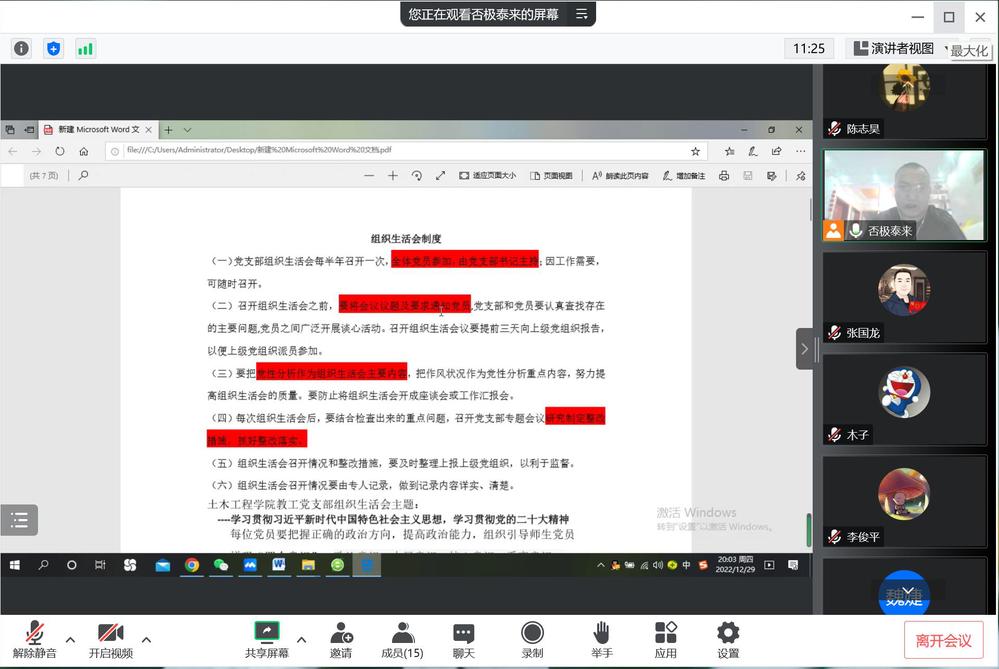Turn on camera via 开启视频
Image resolution: width=999 pixels, height=669 pixels.
(x=110, y=640)
